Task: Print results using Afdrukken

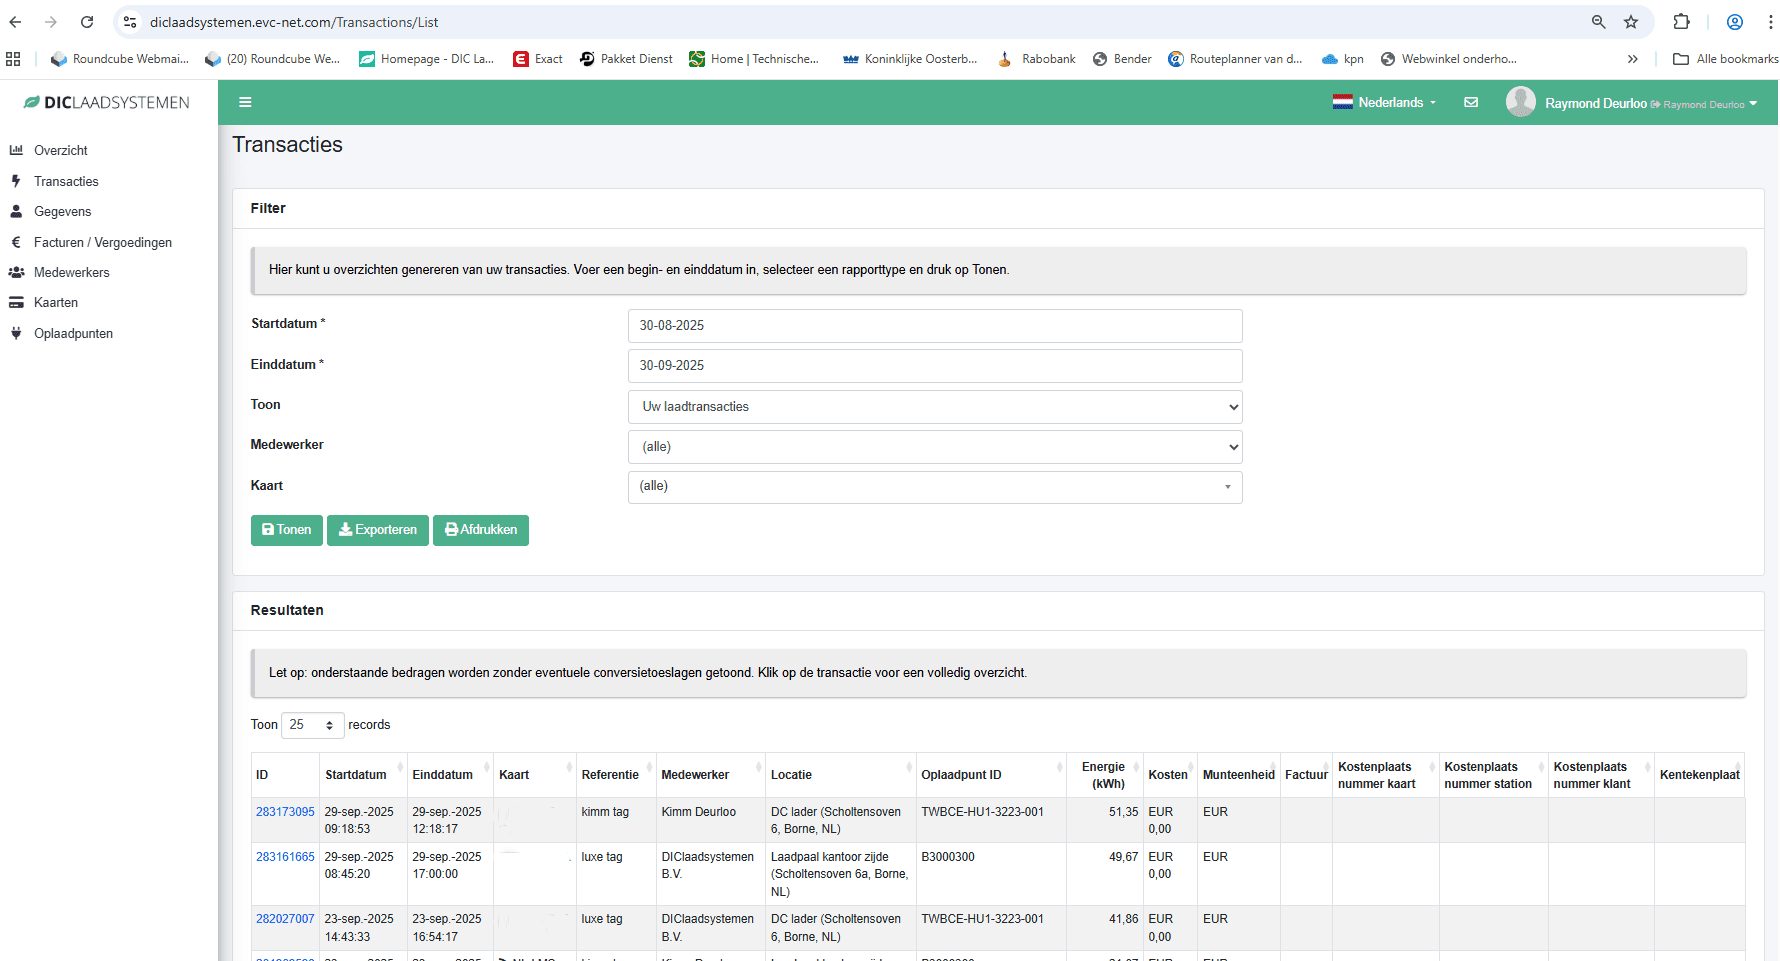Action: pos(481,530)
